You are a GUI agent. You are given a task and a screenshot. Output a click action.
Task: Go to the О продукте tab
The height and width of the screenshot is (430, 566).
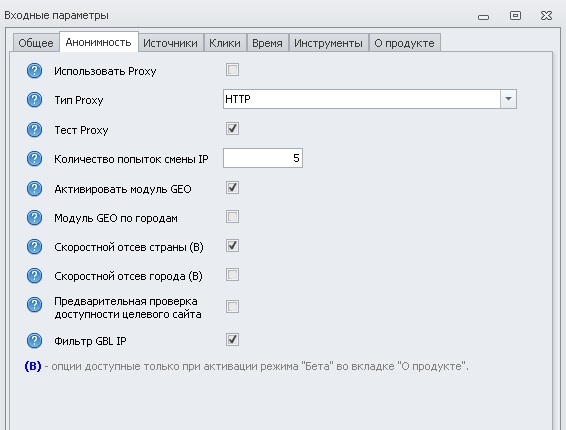[404, 43]
